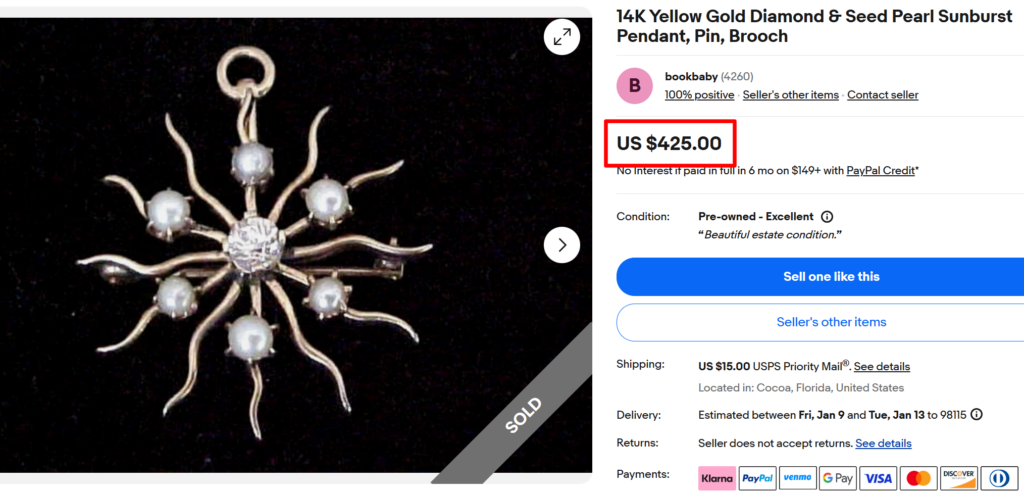Open the bookbaby seller avatar
Screen dimensions: 1024x494
635,86
